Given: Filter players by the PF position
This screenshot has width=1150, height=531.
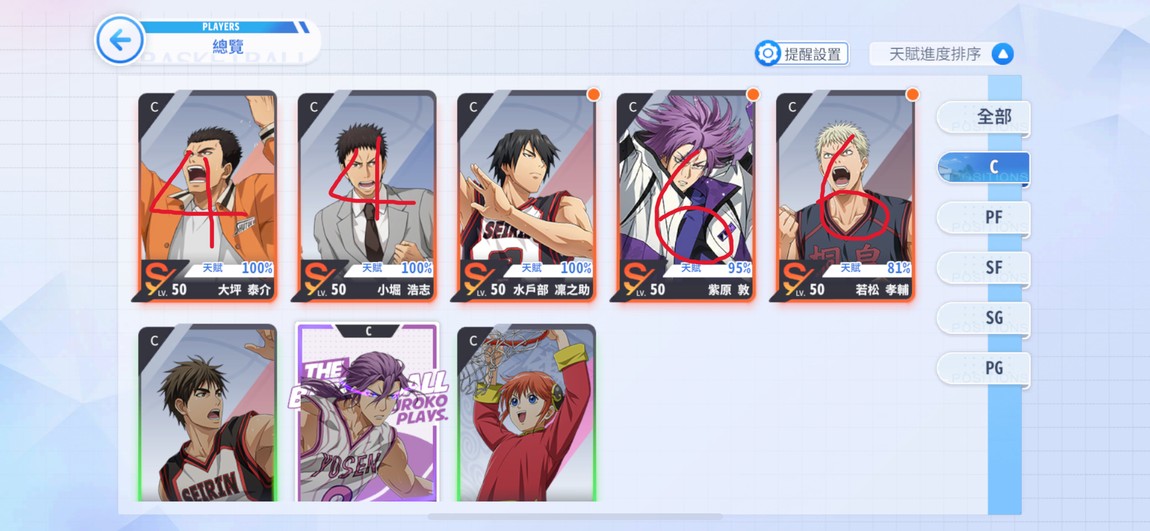Looking at the screenshot, I should pyautogui.click(x=984, y=218).
